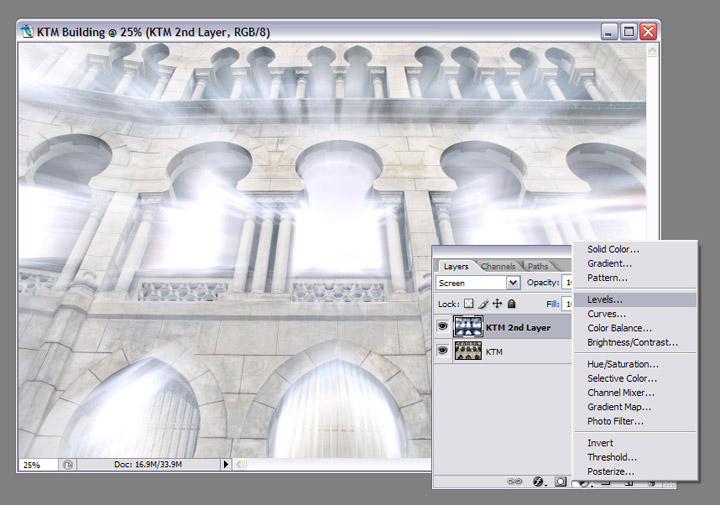Click the status bar preview icon beside zoom
Viewport: 720px width, 505px height.
point(68,465)
